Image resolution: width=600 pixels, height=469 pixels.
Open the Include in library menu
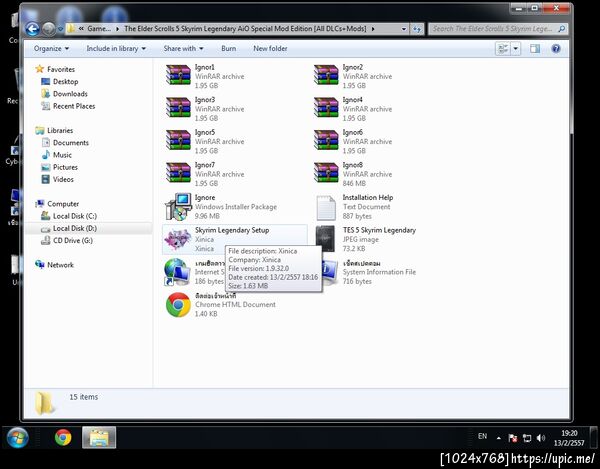[x=116, y=49]
